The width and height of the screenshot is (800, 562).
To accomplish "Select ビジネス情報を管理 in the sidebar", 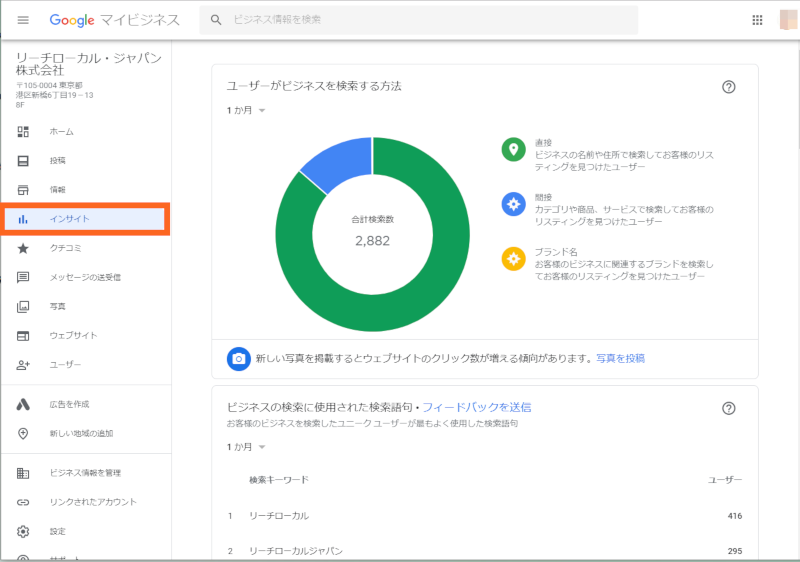I will tap(86, 473).
